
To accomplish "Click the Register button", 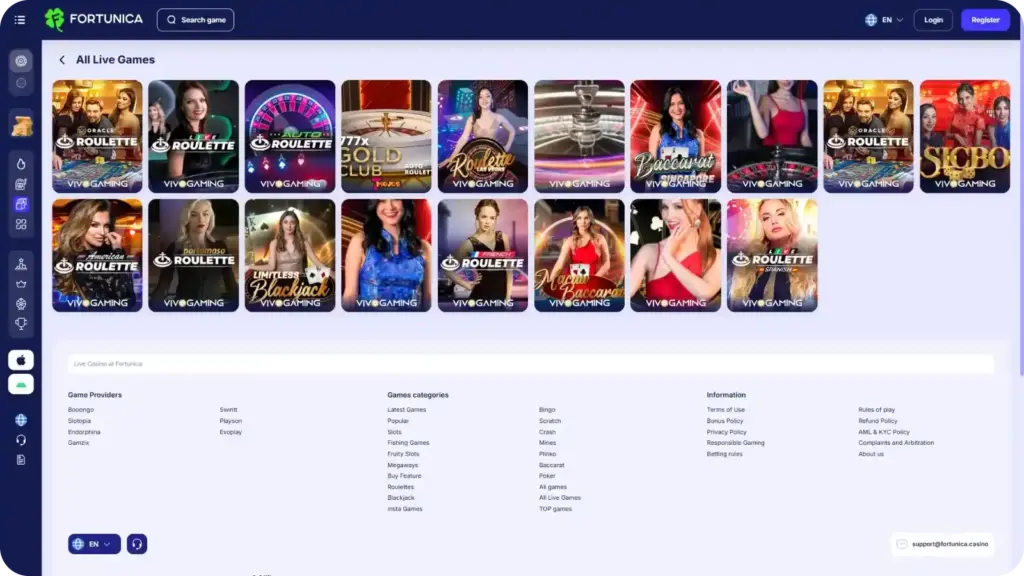I will click(x=985, y=20).
